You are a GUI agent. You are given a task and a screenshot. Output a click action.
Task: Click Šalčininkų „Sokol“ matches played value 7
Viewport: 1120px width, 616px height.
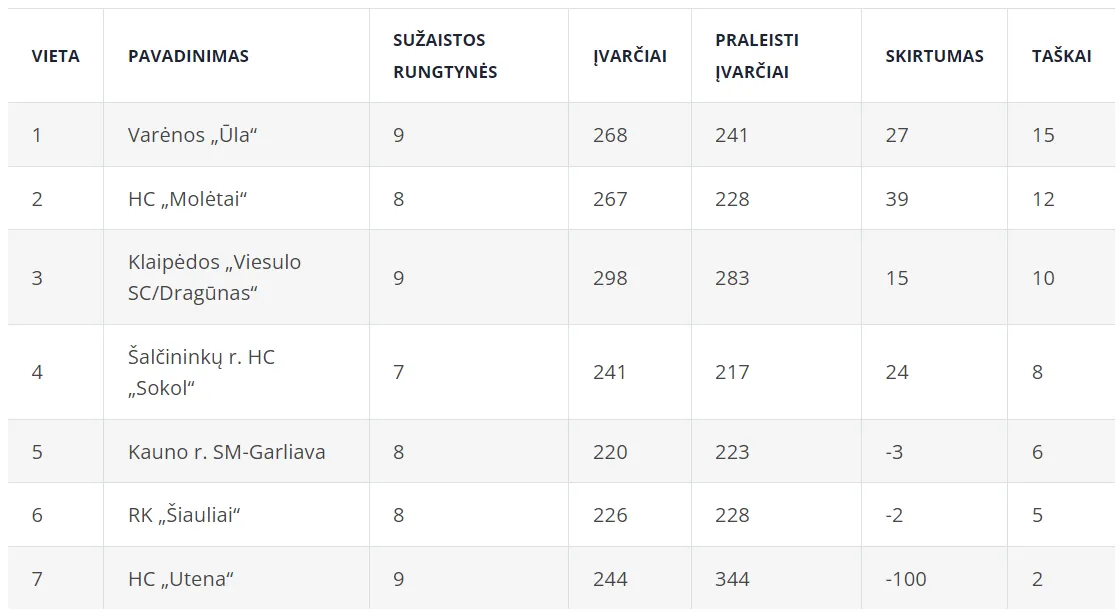click(398, 372)
